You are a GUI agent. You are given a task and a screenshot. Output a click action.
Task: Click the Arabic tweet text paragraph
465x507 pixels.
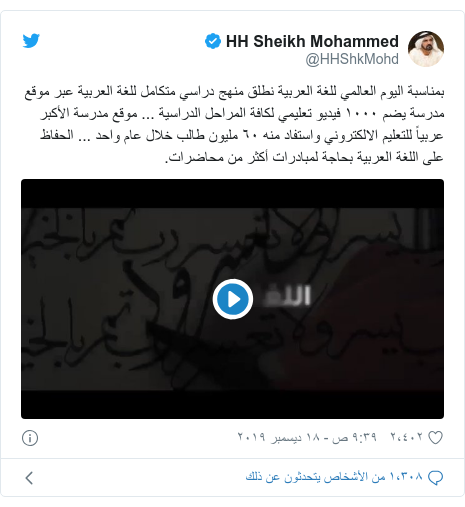tap(234, 124)
